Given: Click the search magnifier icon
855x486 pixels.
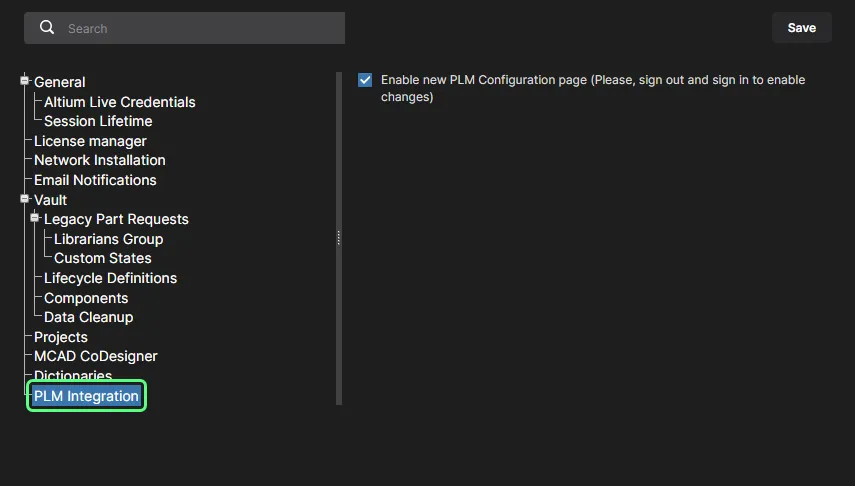Looking at the screenshot, I should click(47, 28).
